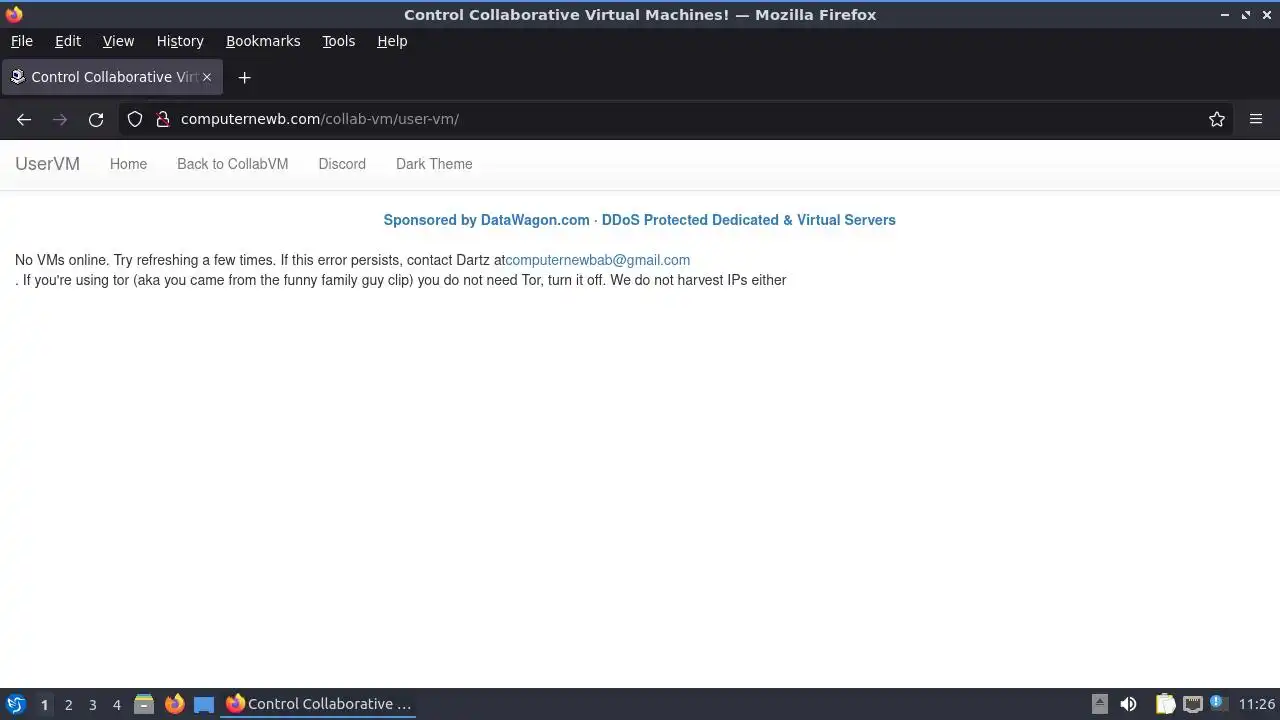
Task: Click Back to CollabVM link
Action: (232, 164)
